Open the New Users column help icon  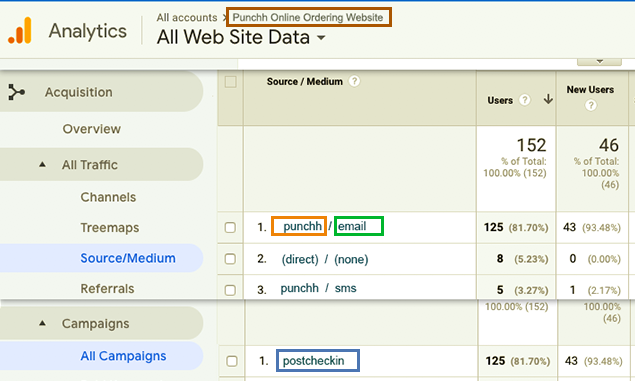tap(591, 105)
